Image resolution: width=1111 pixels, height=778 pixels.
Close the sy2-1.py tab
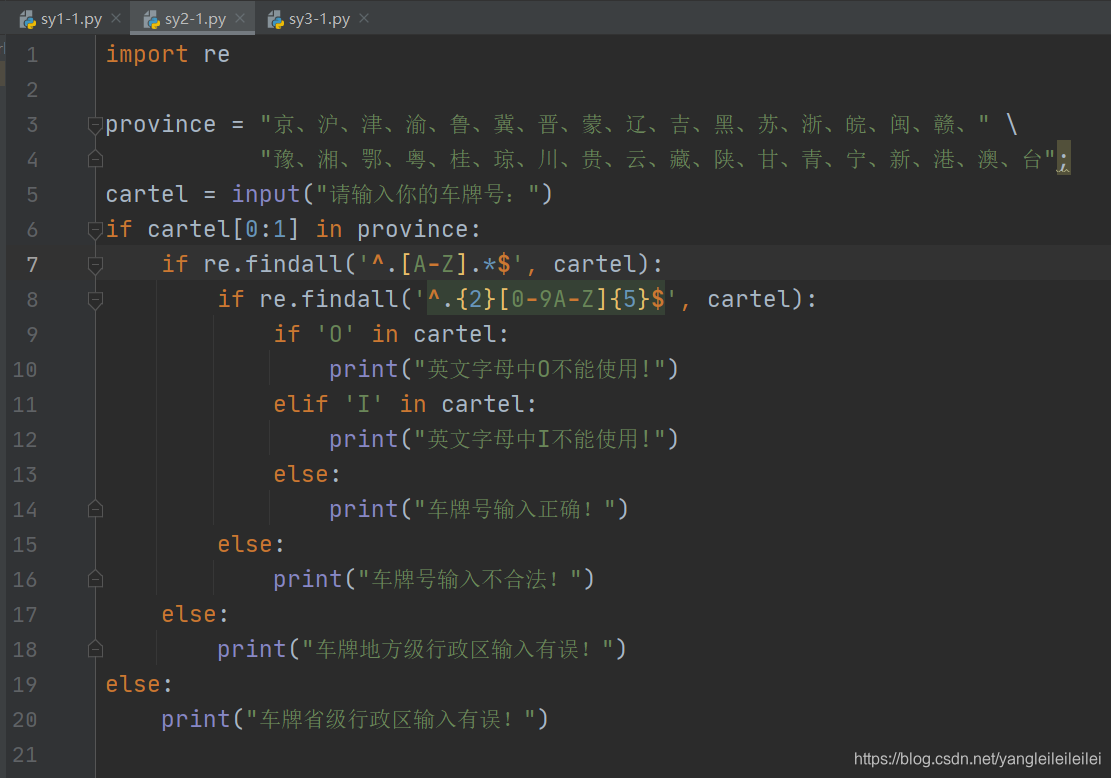point(240,18)
